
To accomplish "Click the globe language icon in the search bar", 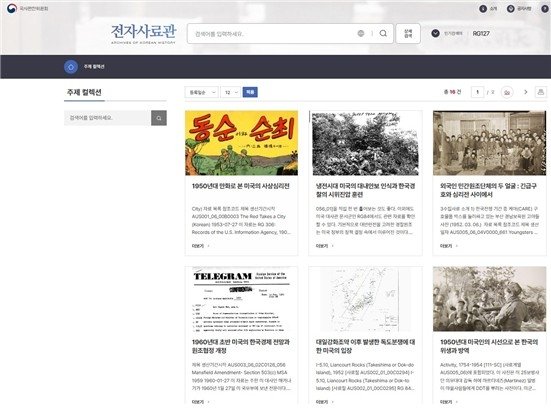I will tap(361, 33).
